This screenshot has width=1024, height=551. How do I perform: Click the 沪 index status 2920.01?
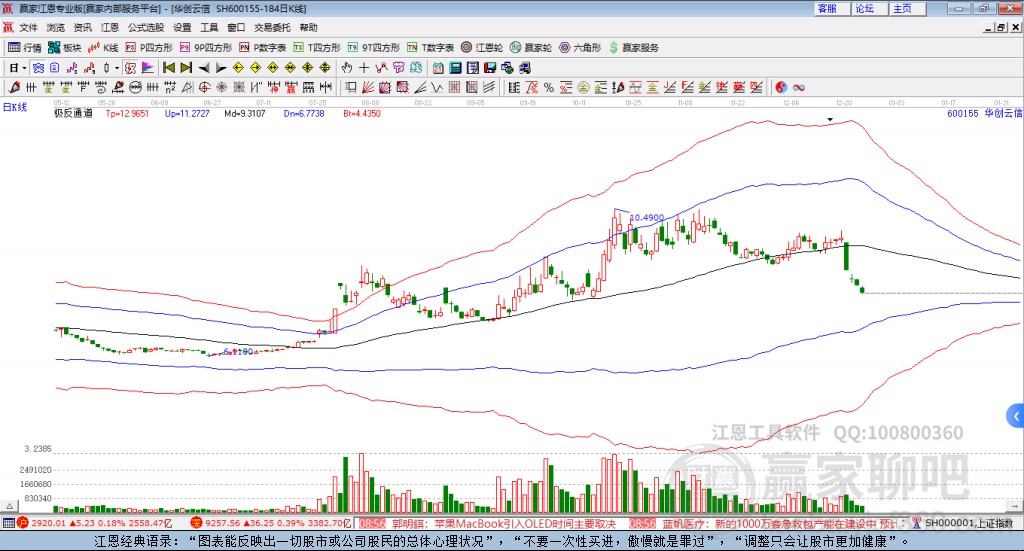tap(94, 523)
